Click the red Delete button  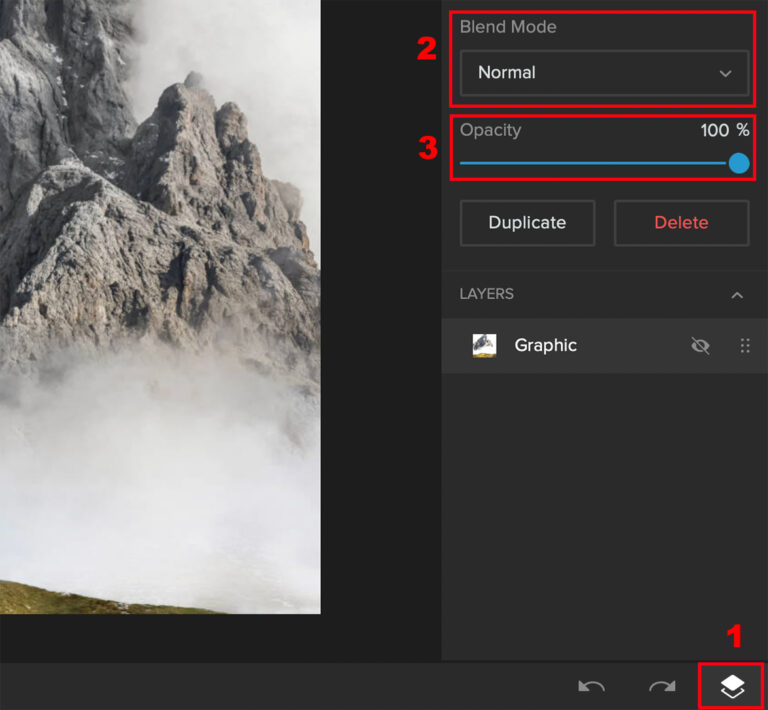click(x=681, y=223)
